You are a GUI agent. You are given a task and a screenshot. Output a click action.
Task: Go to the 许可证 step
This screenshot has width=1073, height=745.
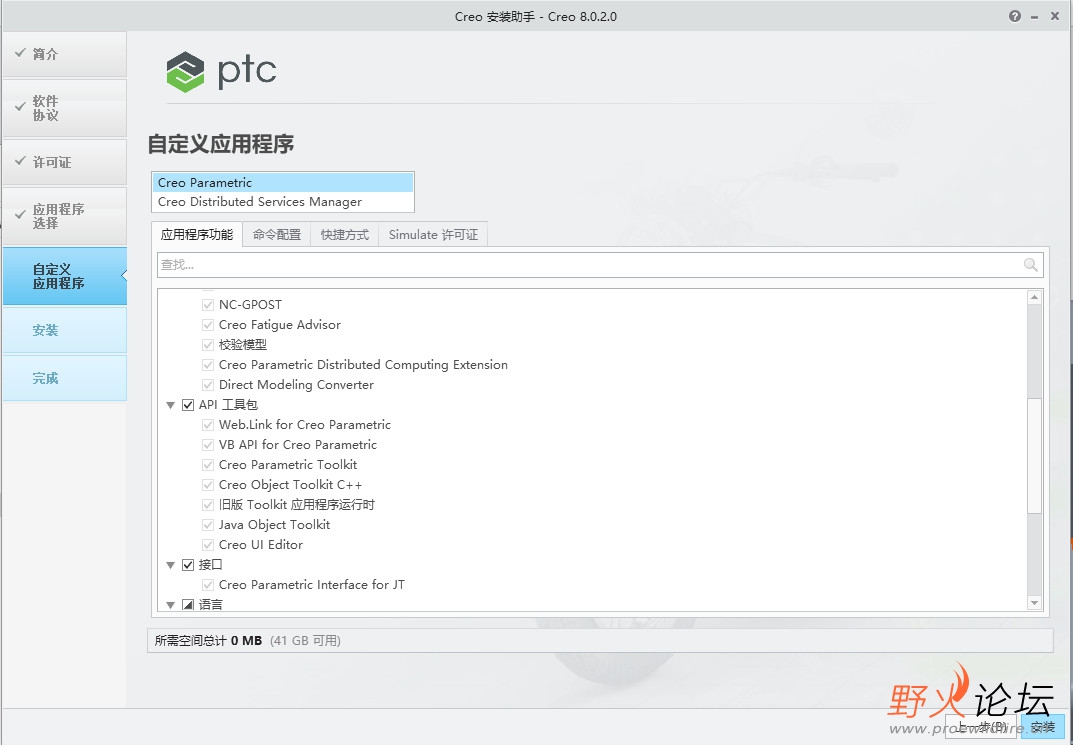tap(64, 162)
